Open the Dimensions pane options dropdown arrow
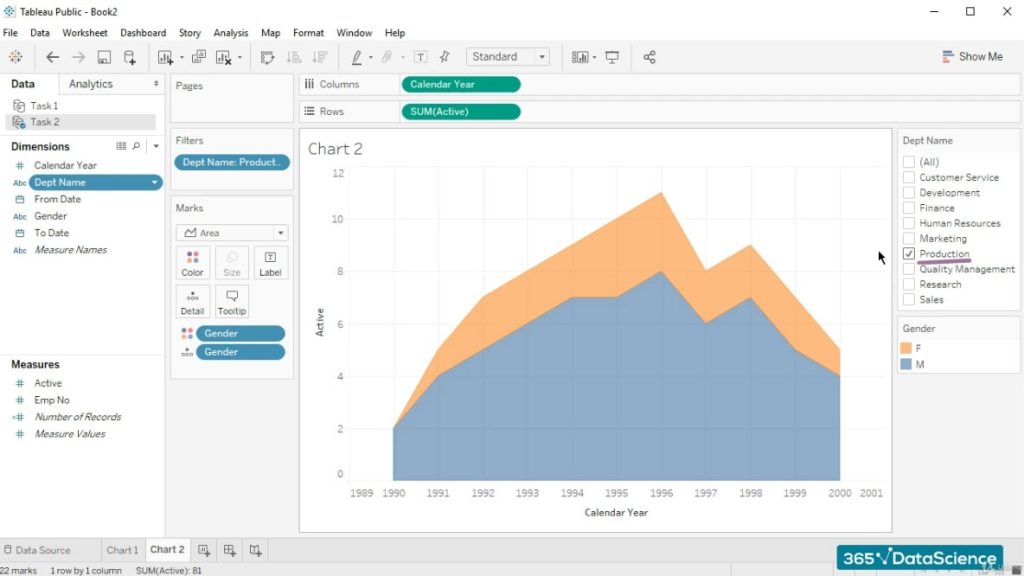Screen dimensions: 1024x576 point(155,146)
